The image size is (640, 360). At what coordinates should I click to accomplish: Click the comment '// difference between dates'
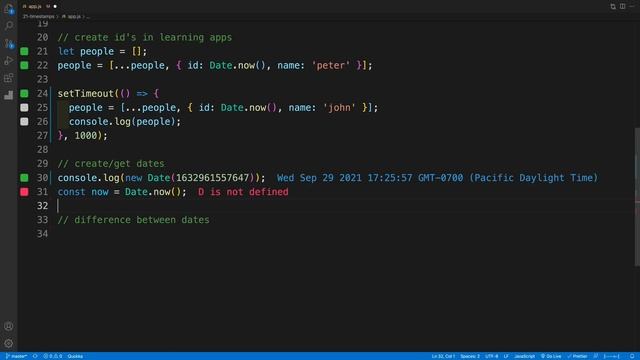(x=133, y=220)
